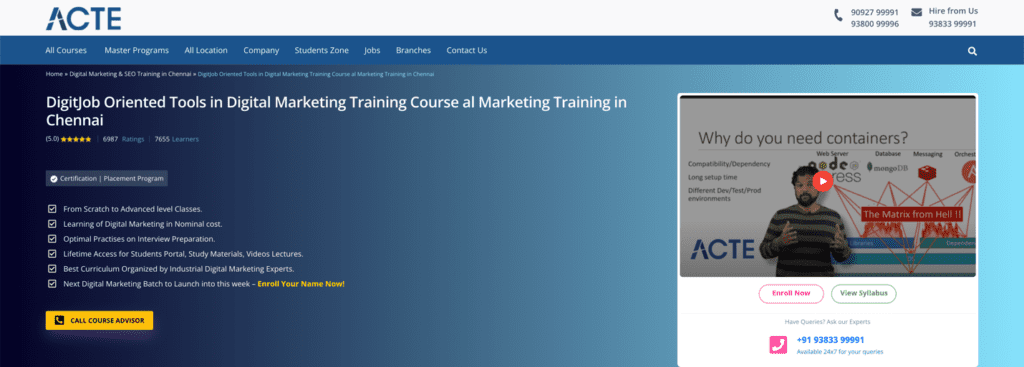Click the Call Course Advisor button
The width and height of the screenshot is (1024, 367).
[x=99, y=321]
